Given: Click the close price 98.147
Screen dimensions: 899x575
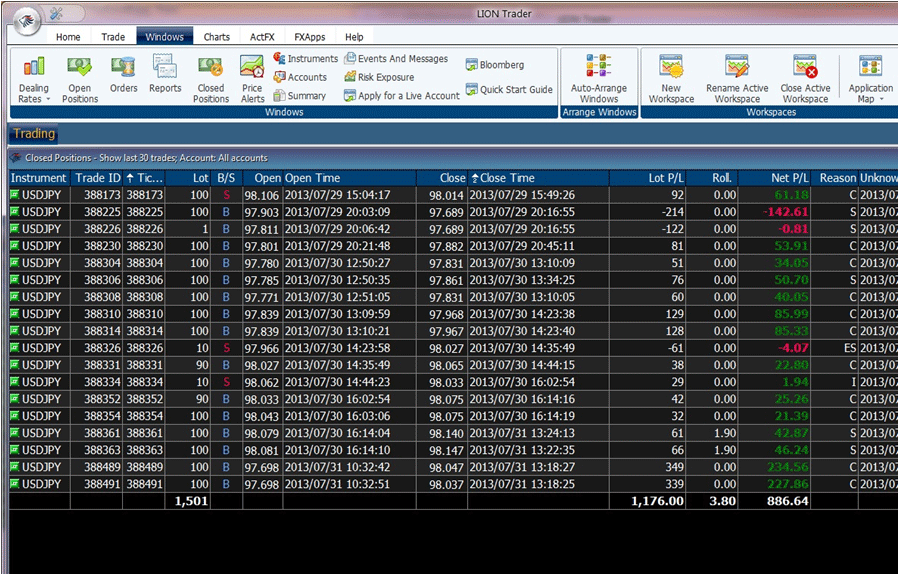Looking at the screenshot, I should (x=441, y=450).
